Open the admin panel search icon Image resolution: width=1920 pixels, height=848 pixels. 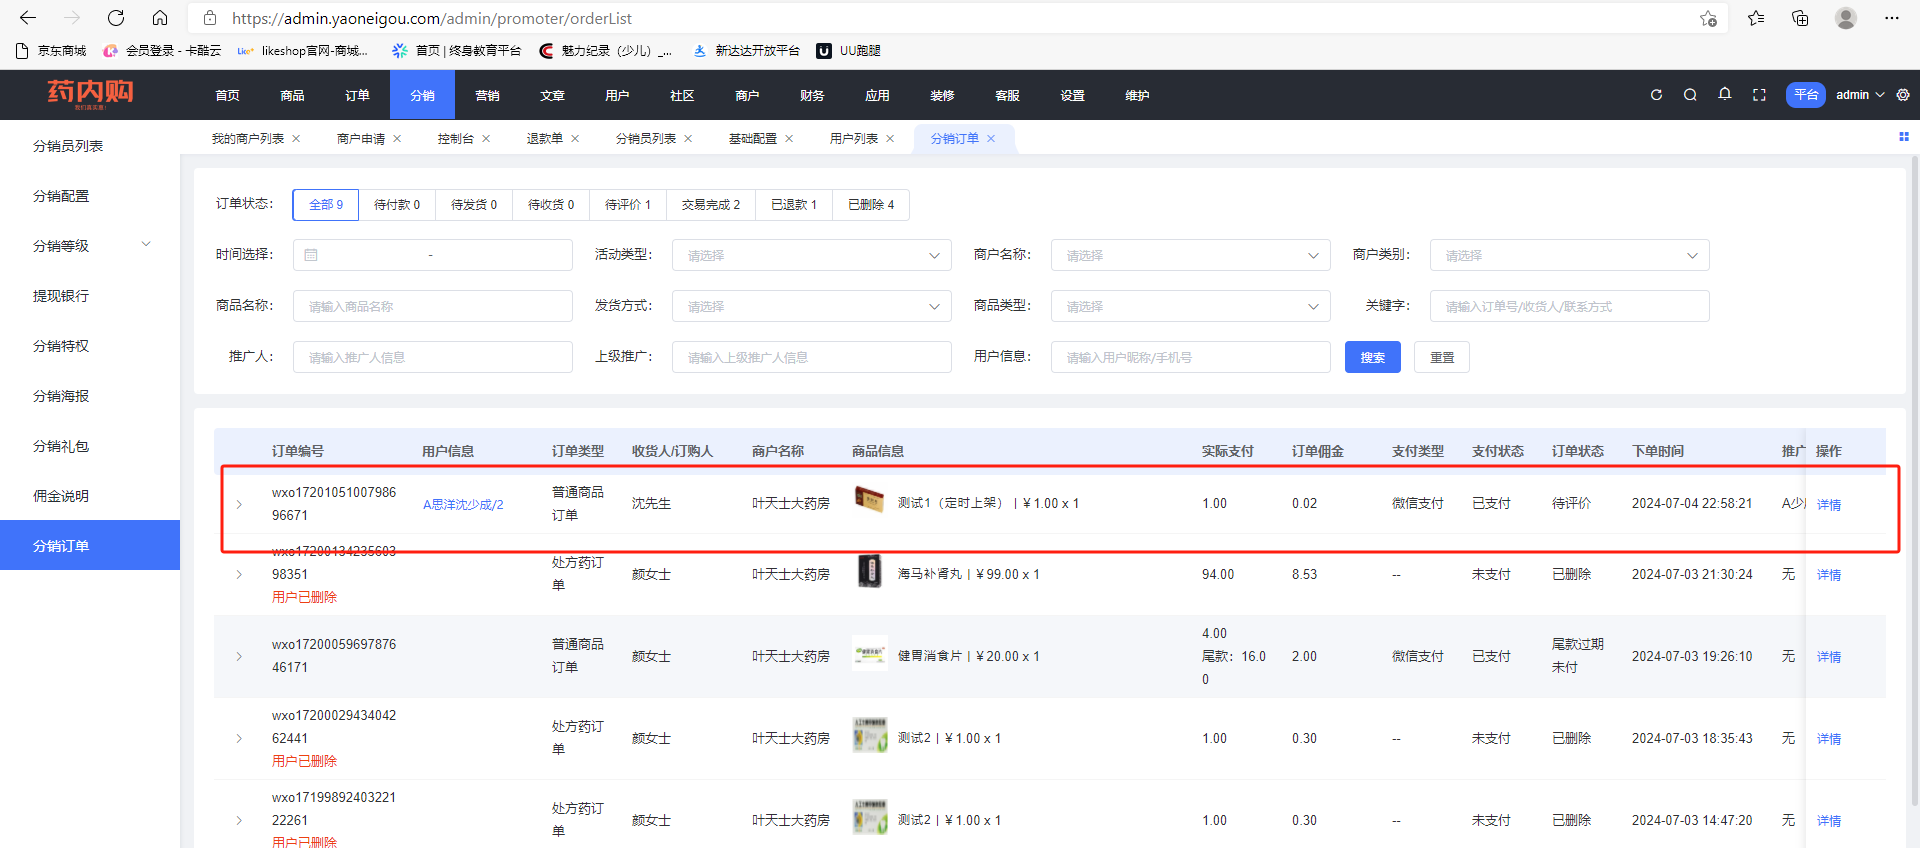pos(1690,95)
